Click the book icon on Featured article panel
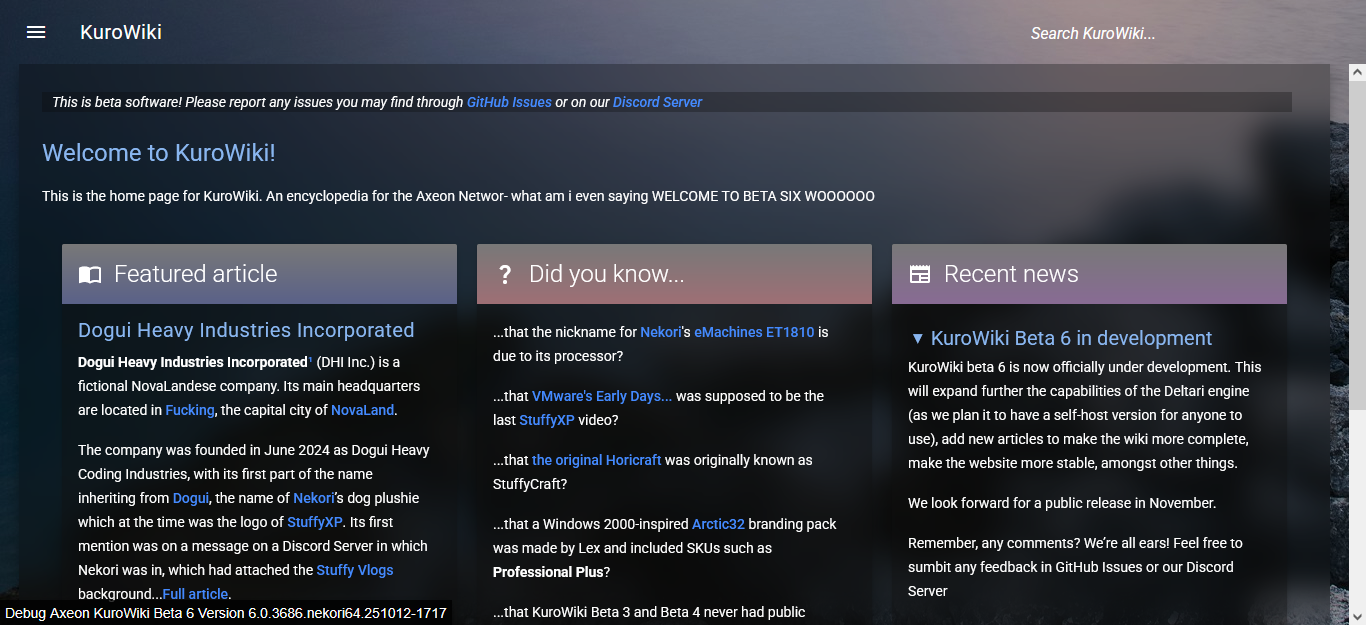This screenshot has width=1366, height=625. (x=89, y=274)
